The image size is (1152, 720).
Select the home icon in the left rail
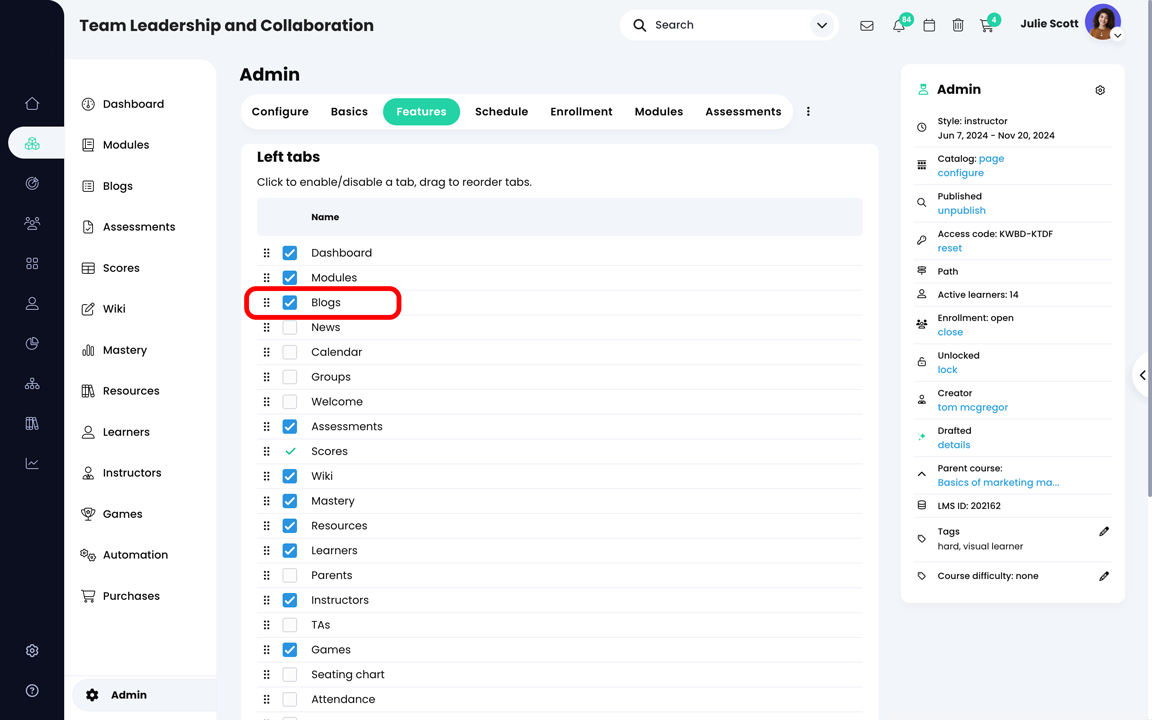(31, 103)
